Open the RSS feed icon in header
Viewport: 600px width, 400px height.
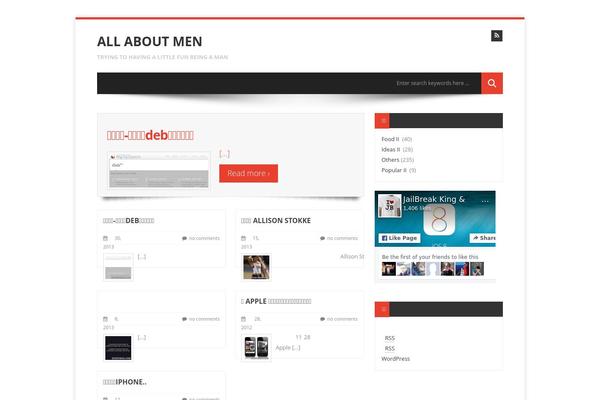point(496,36)
